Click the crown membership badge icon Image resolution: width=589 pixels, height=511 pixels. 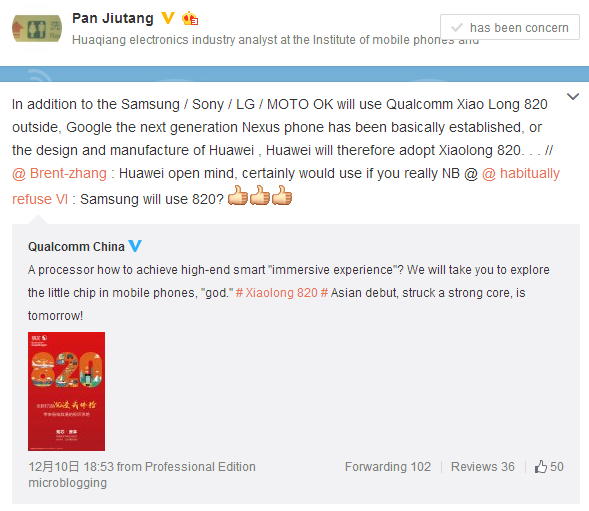click(190, 18)
